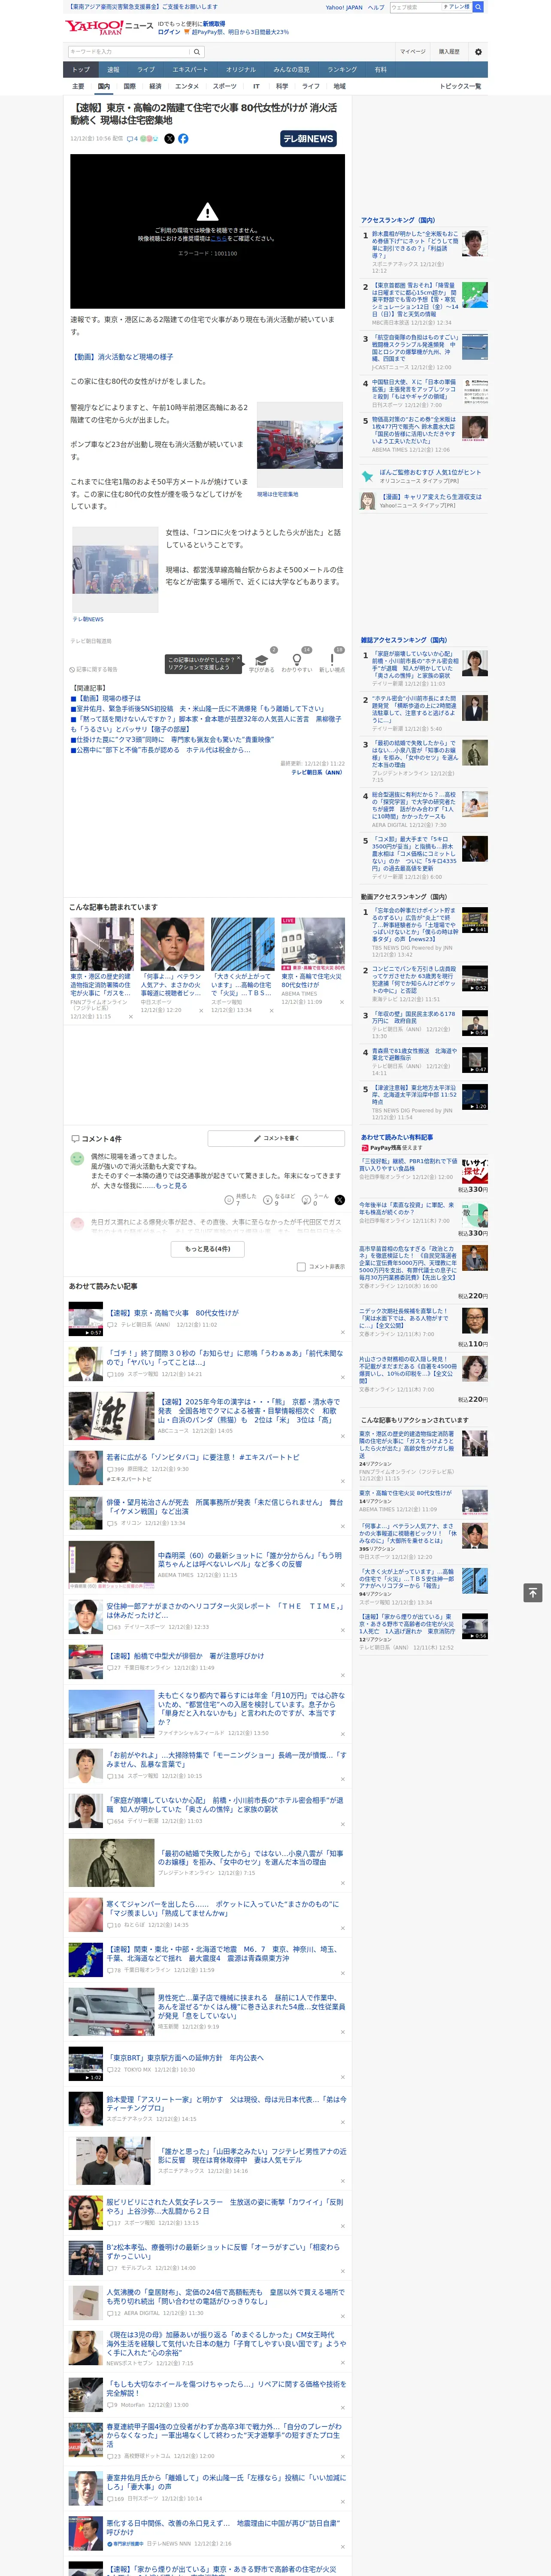Select the ライブ tab in dark navigation bar
551x2576 pixels.
point(146,70)
